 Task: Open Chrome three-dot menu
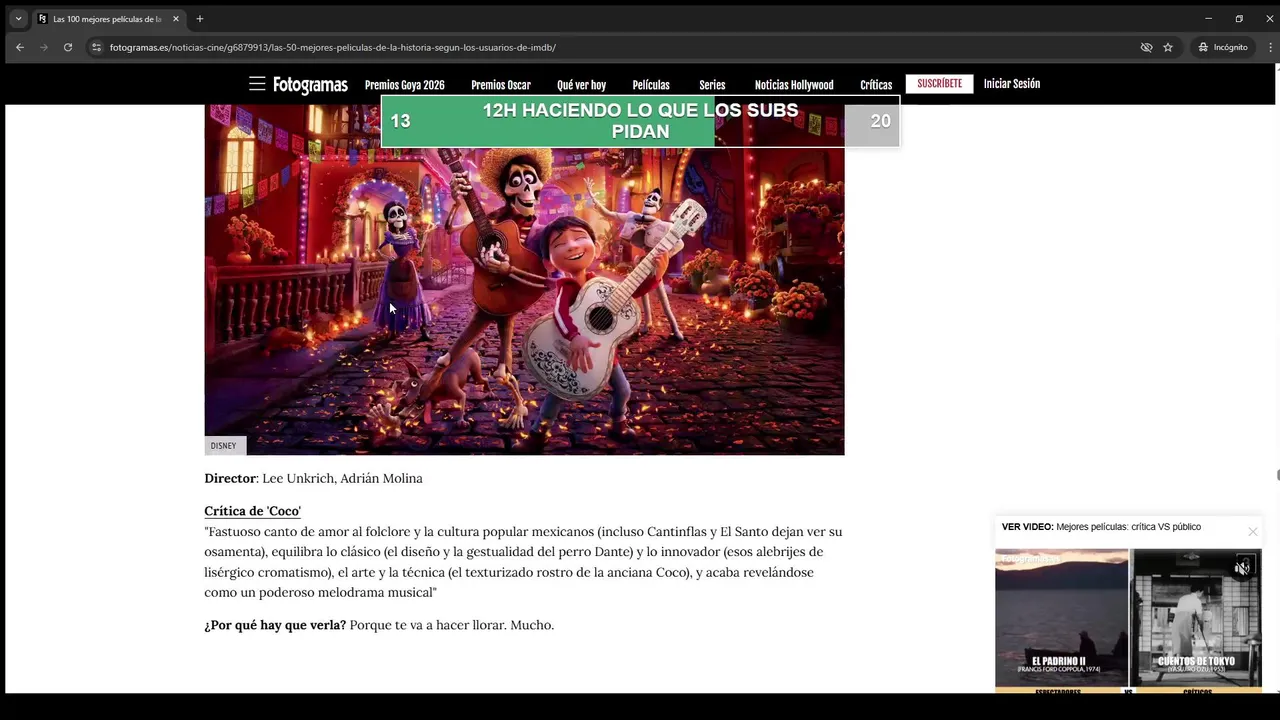pyautogui.click(x=1271, y=47)
